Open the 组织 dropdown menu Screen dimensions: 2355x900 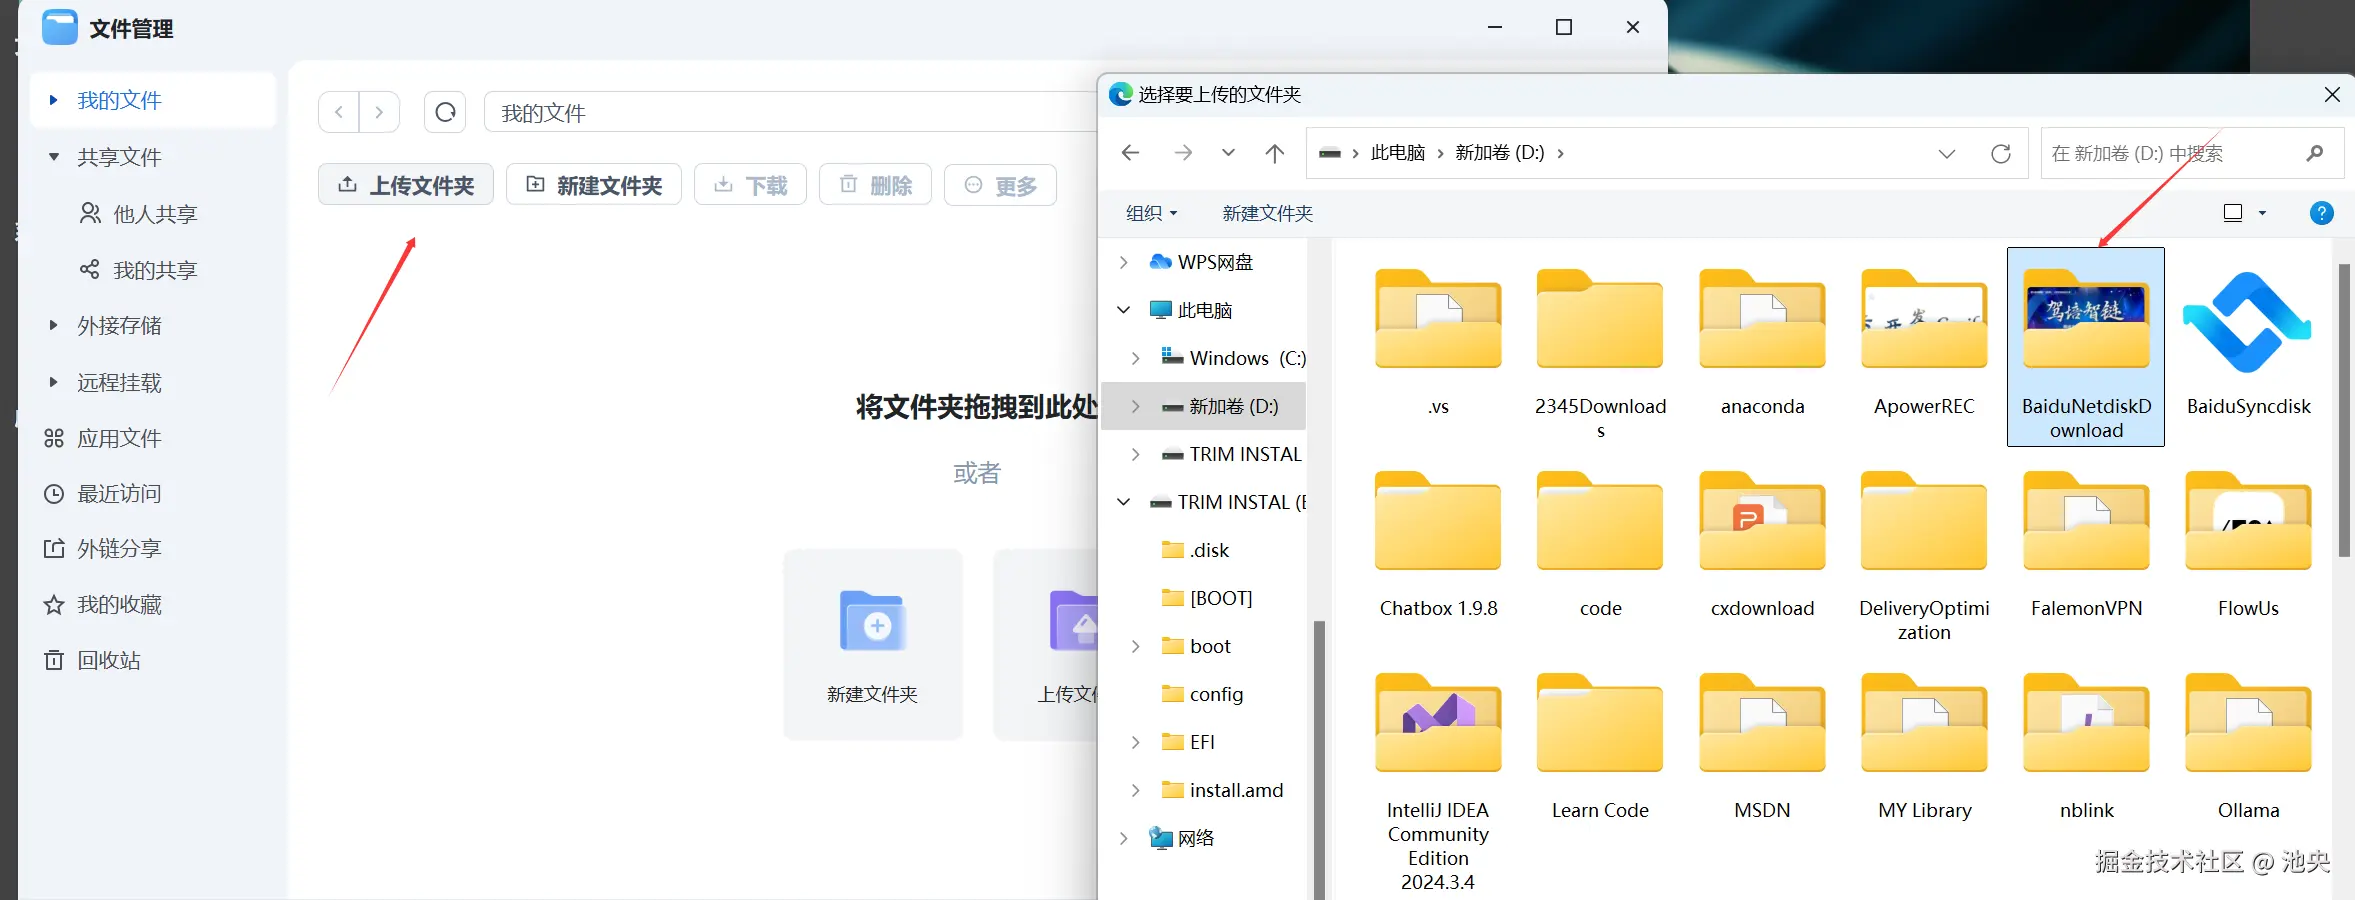pyautogui.click(x=1150, y=212)
